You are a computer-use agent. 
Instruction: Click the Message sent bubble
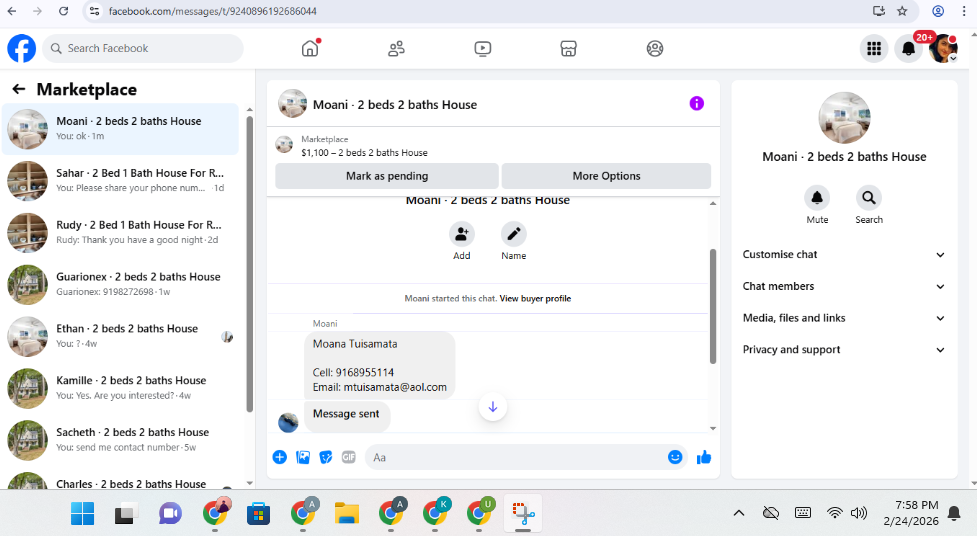click(347, 415)
